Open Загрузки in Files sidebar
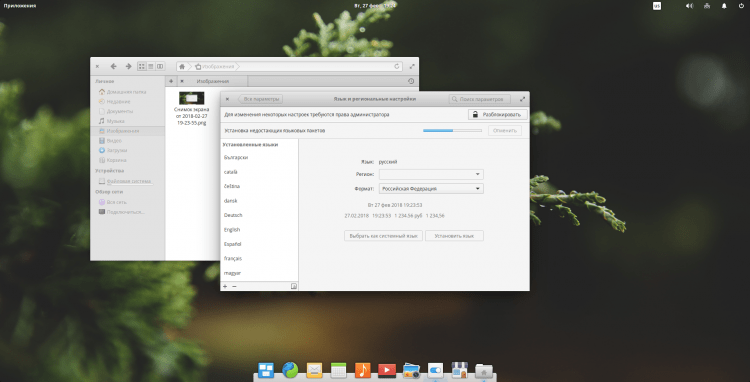 pos(127,151)
